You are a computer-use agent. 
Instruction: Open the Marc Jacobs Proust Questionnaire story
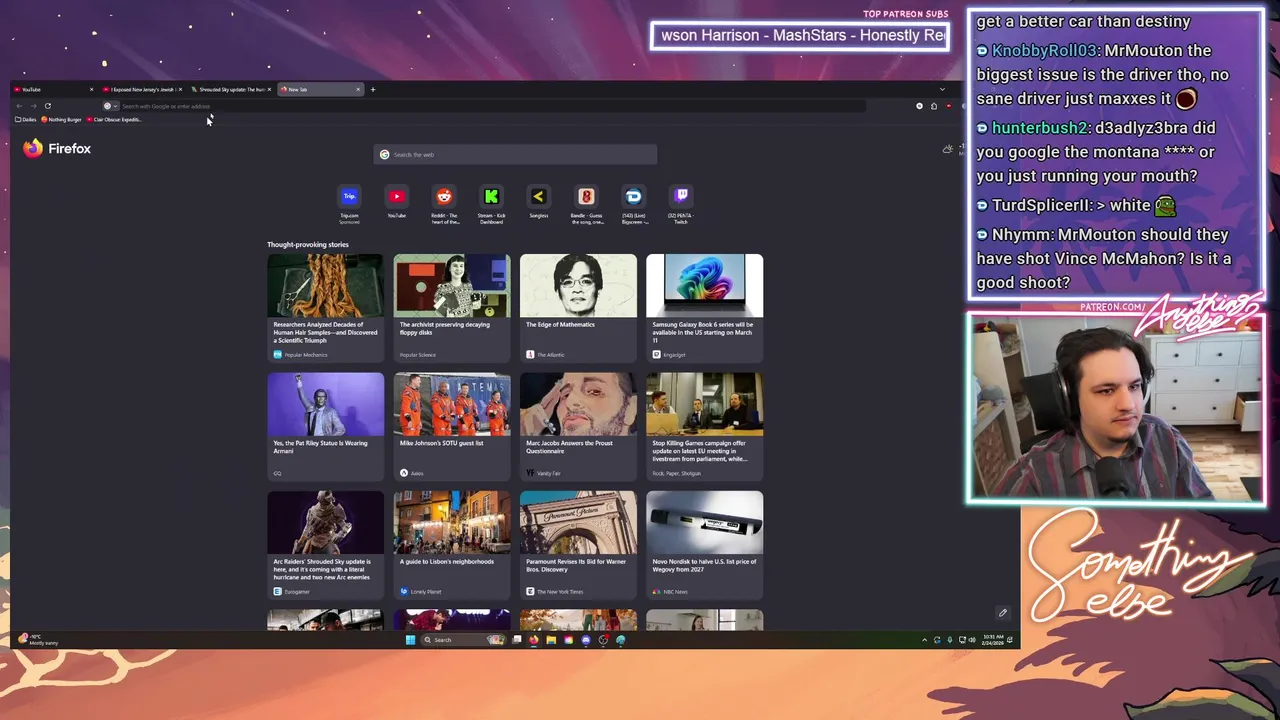pos(578,427)
